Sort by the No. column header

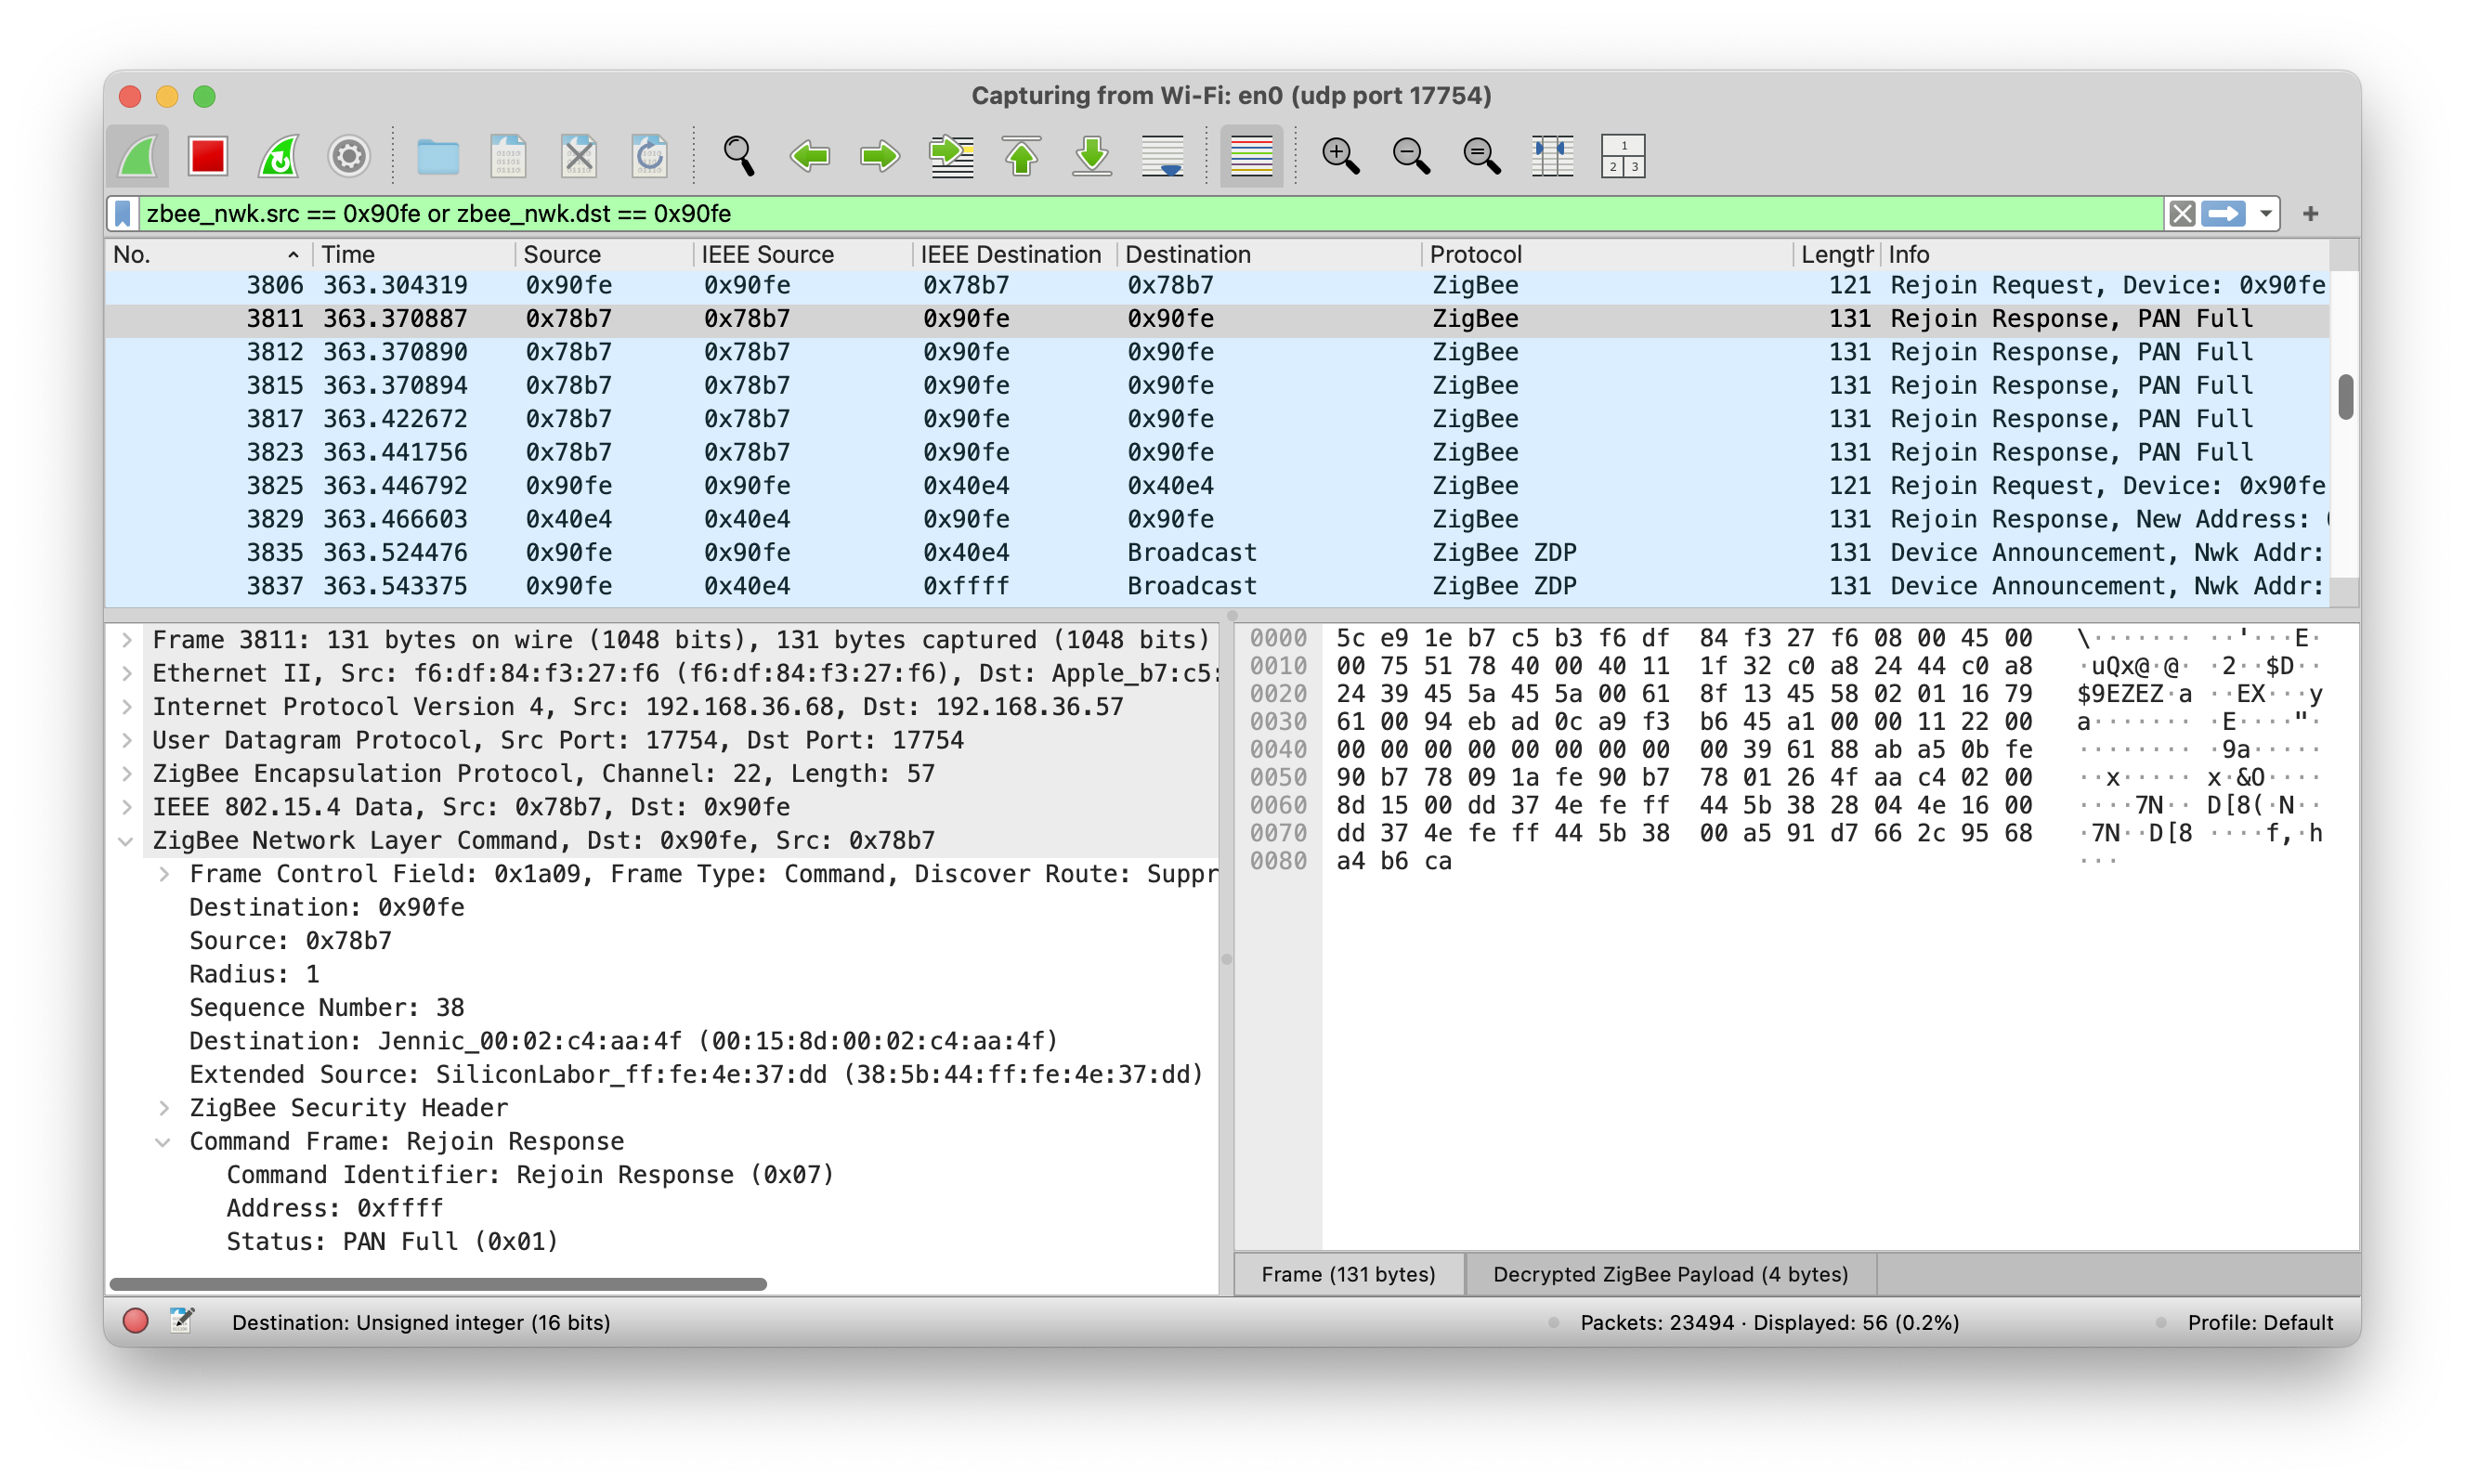tap(207, 255)
